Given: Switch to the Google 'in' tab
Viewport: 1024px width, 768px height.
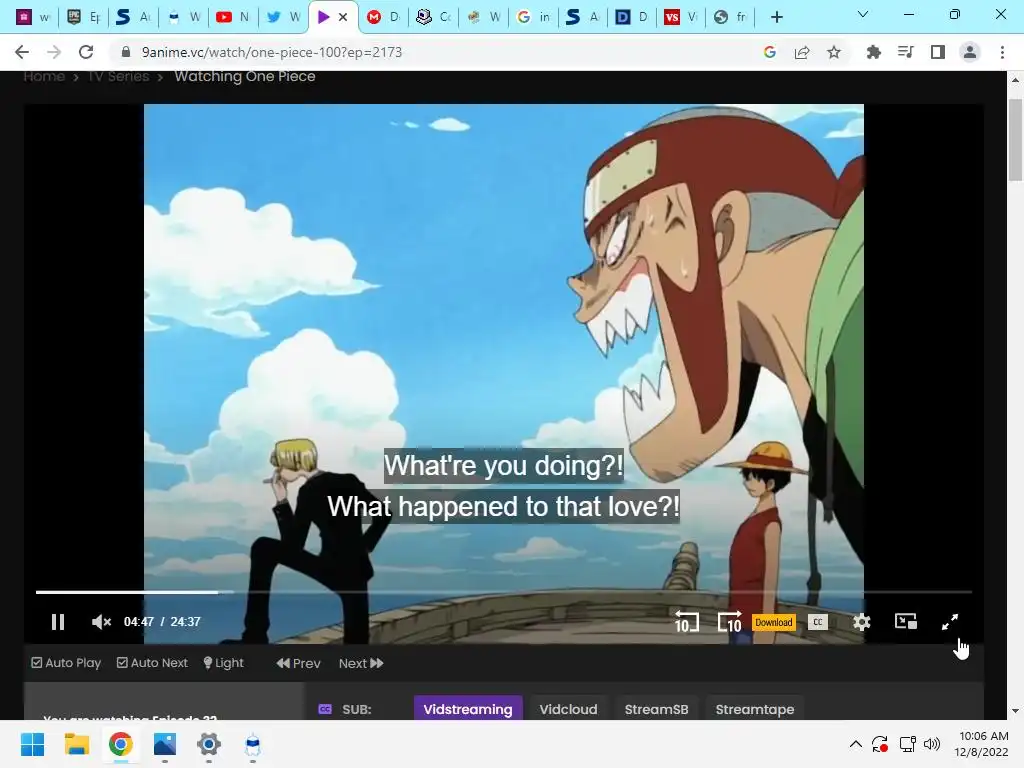Looking at the screenshot, I should click(x=534, y=17).
